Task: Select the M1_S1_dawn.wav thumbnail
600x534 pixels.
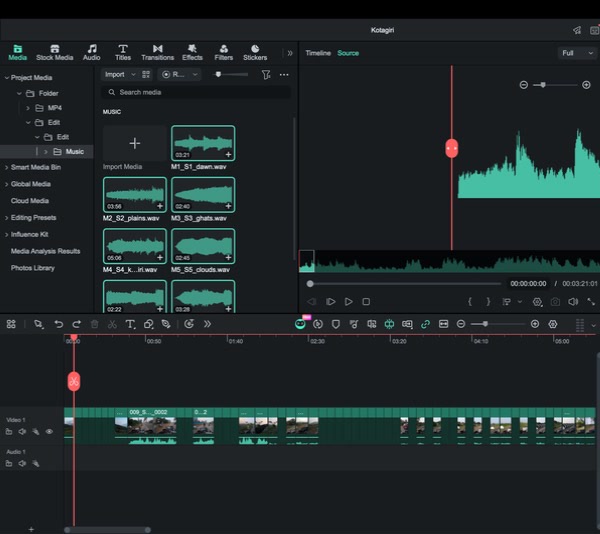Action: click(203, 143)
